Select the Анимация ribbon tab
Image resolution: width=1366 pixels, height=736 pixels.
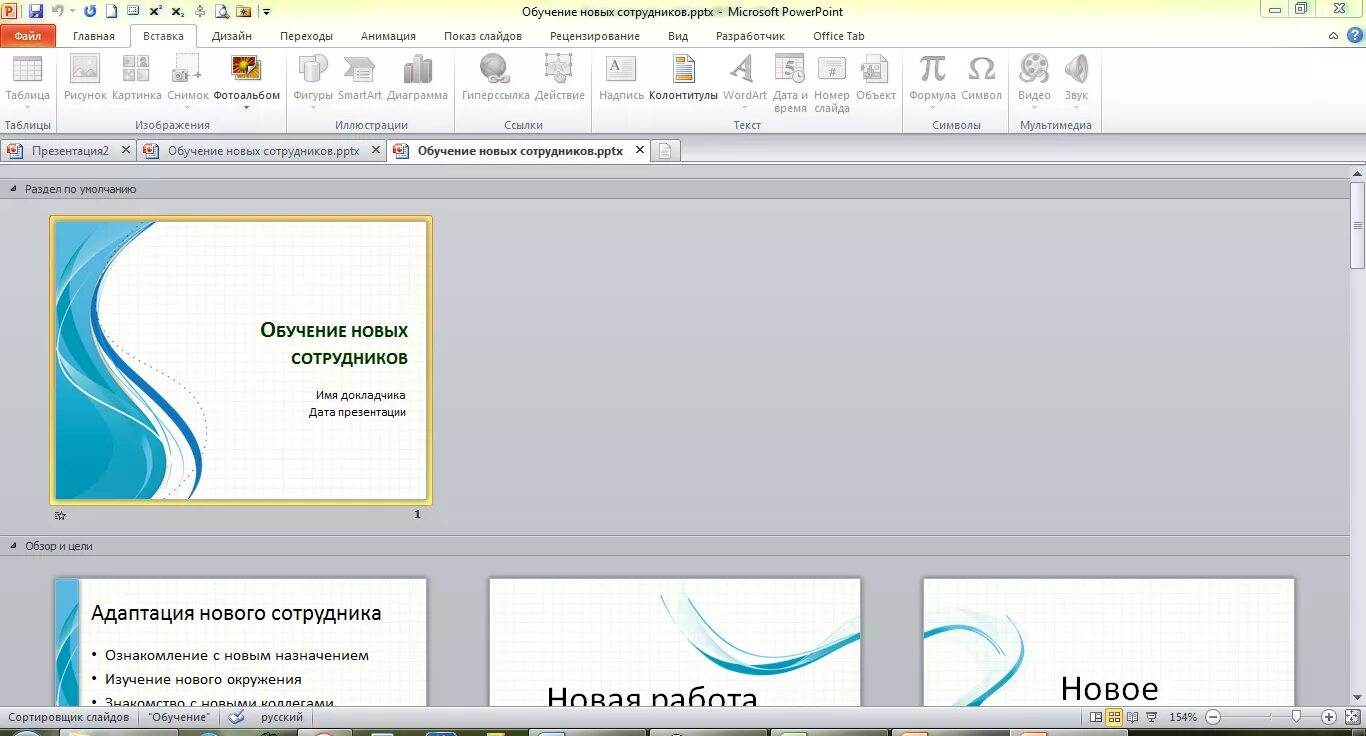388,36
